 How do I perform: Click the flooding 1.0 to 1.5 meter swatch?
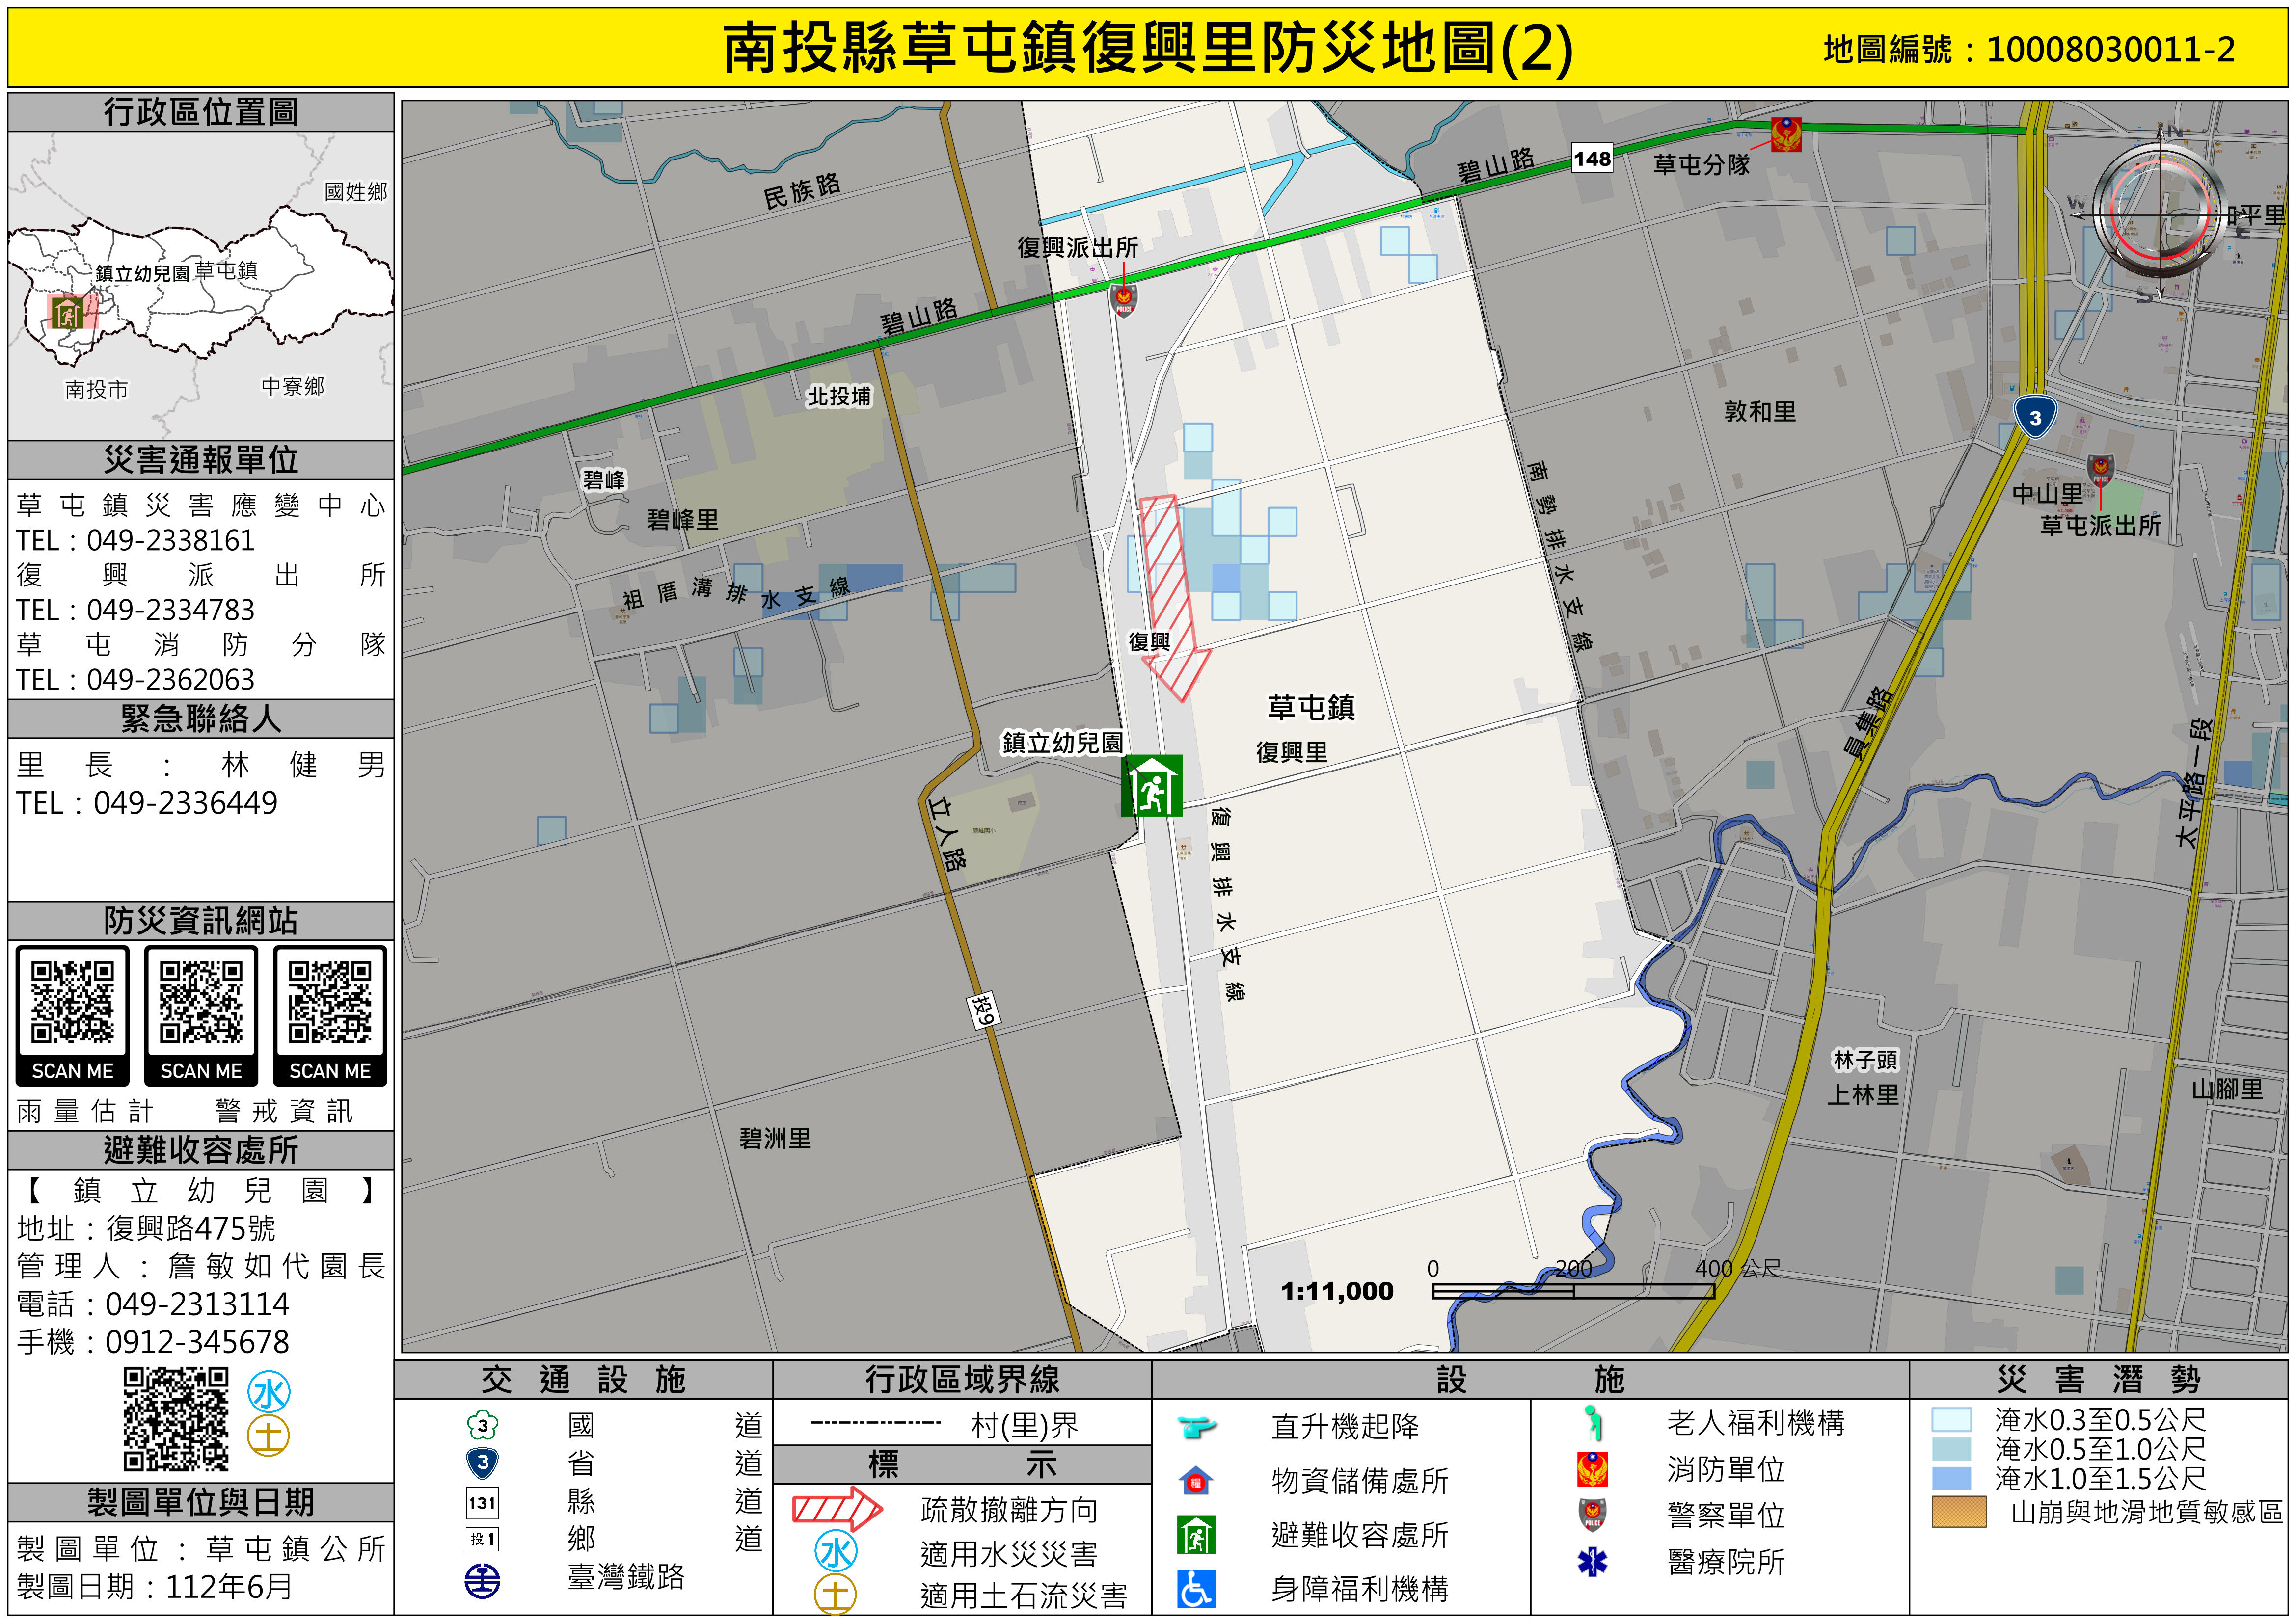[1951, 1479]
